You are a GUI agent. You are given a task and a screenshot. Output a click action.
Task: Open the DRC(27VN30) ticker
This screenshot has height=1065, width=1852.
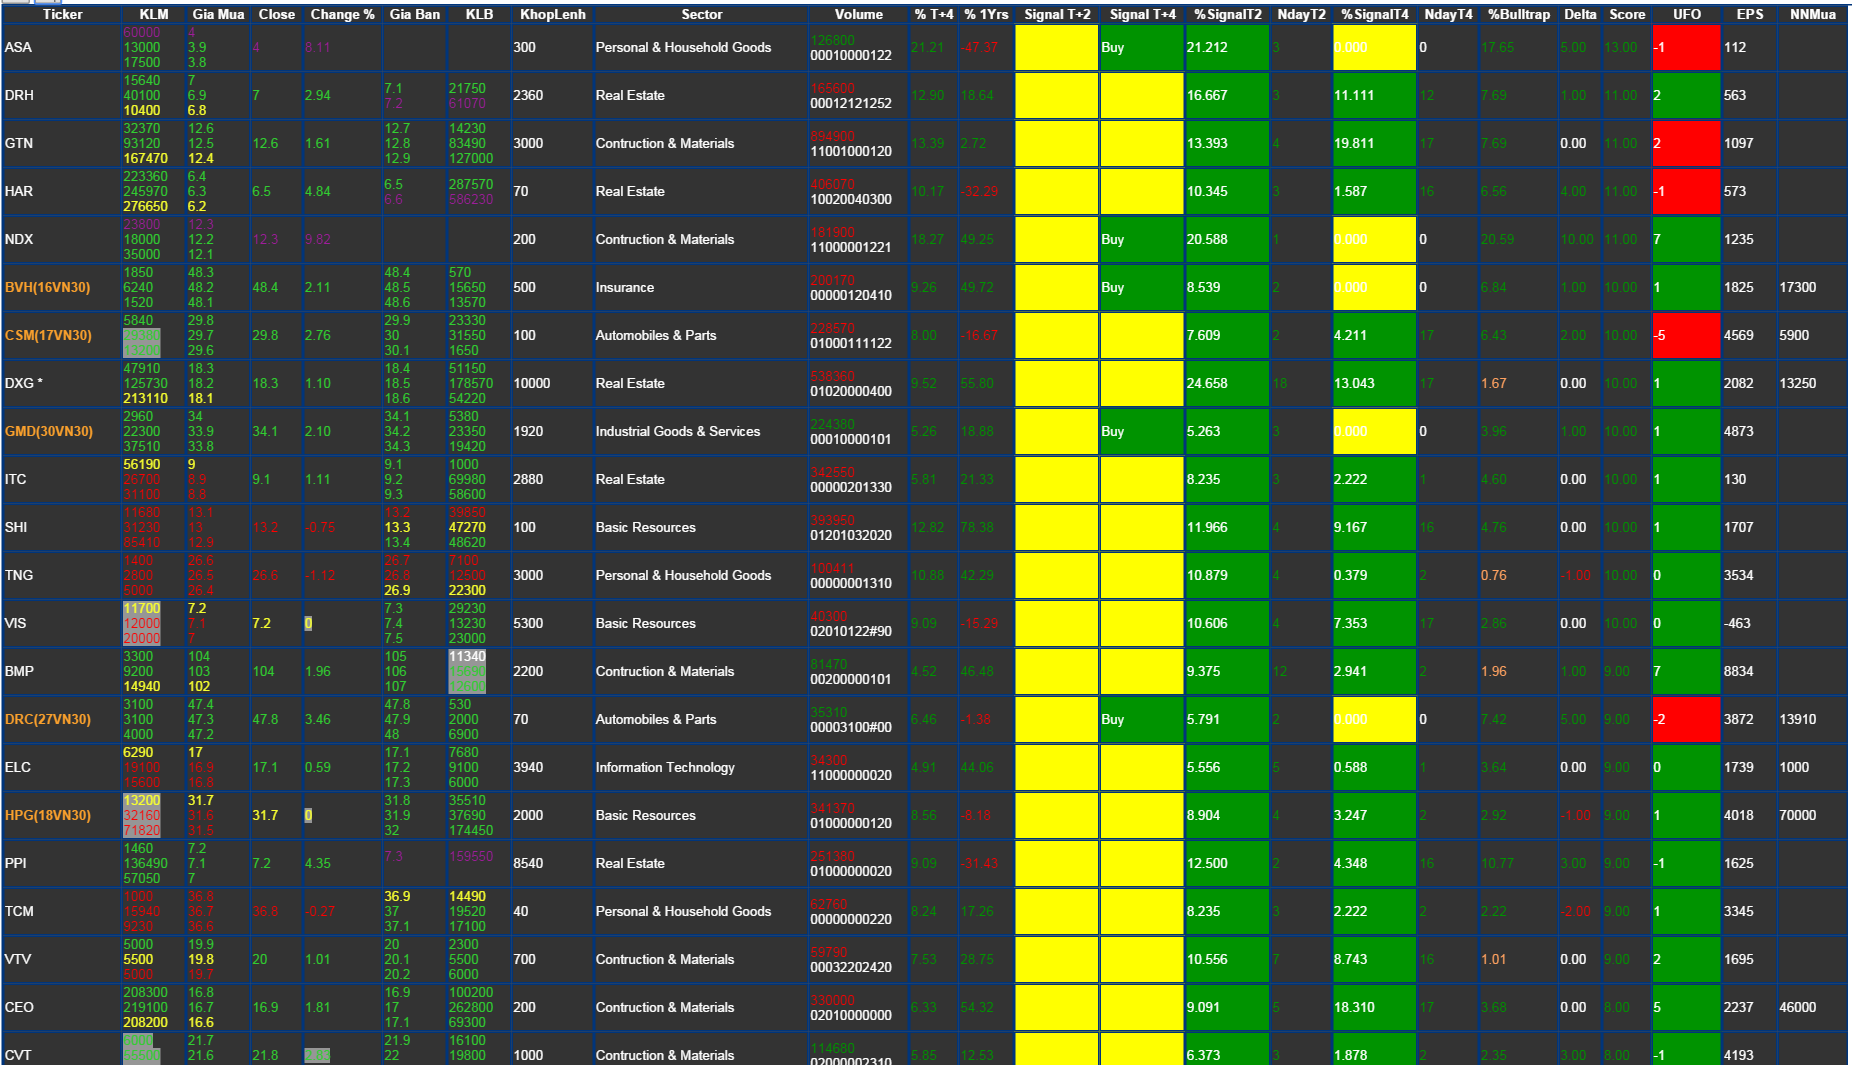47,719
